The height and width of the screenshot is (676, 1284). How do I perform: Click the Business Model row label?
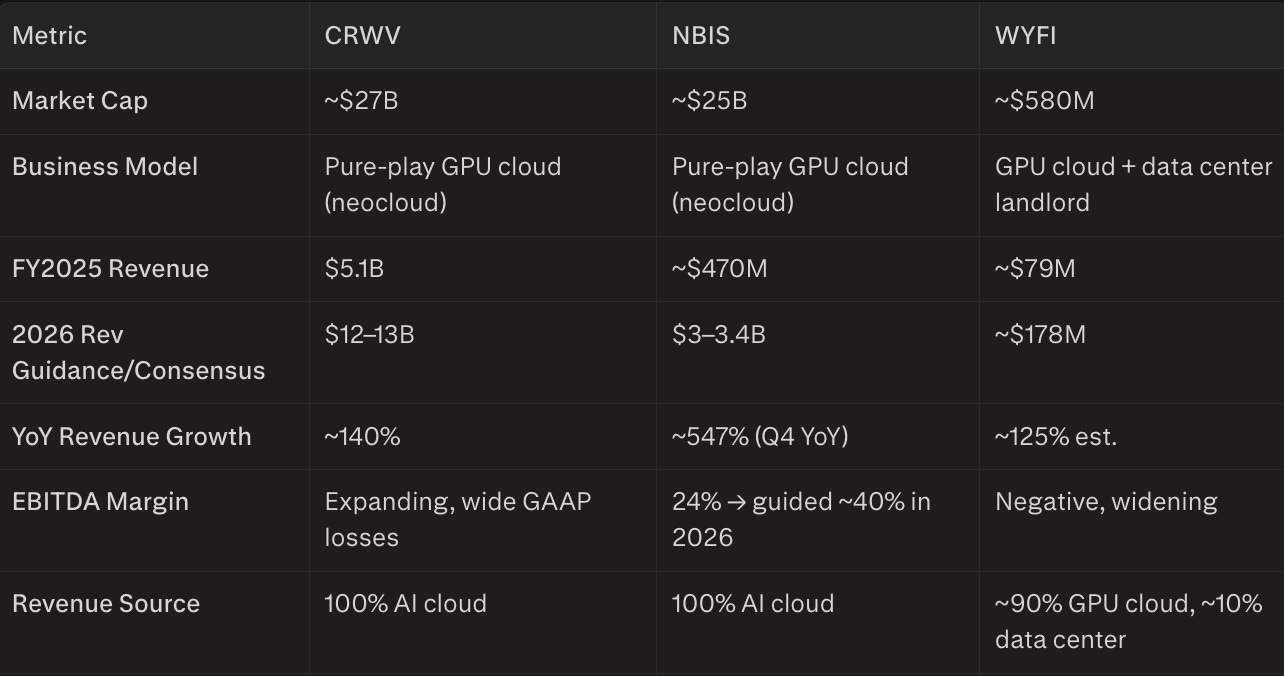pyautogui.click(x=105, y=166)
